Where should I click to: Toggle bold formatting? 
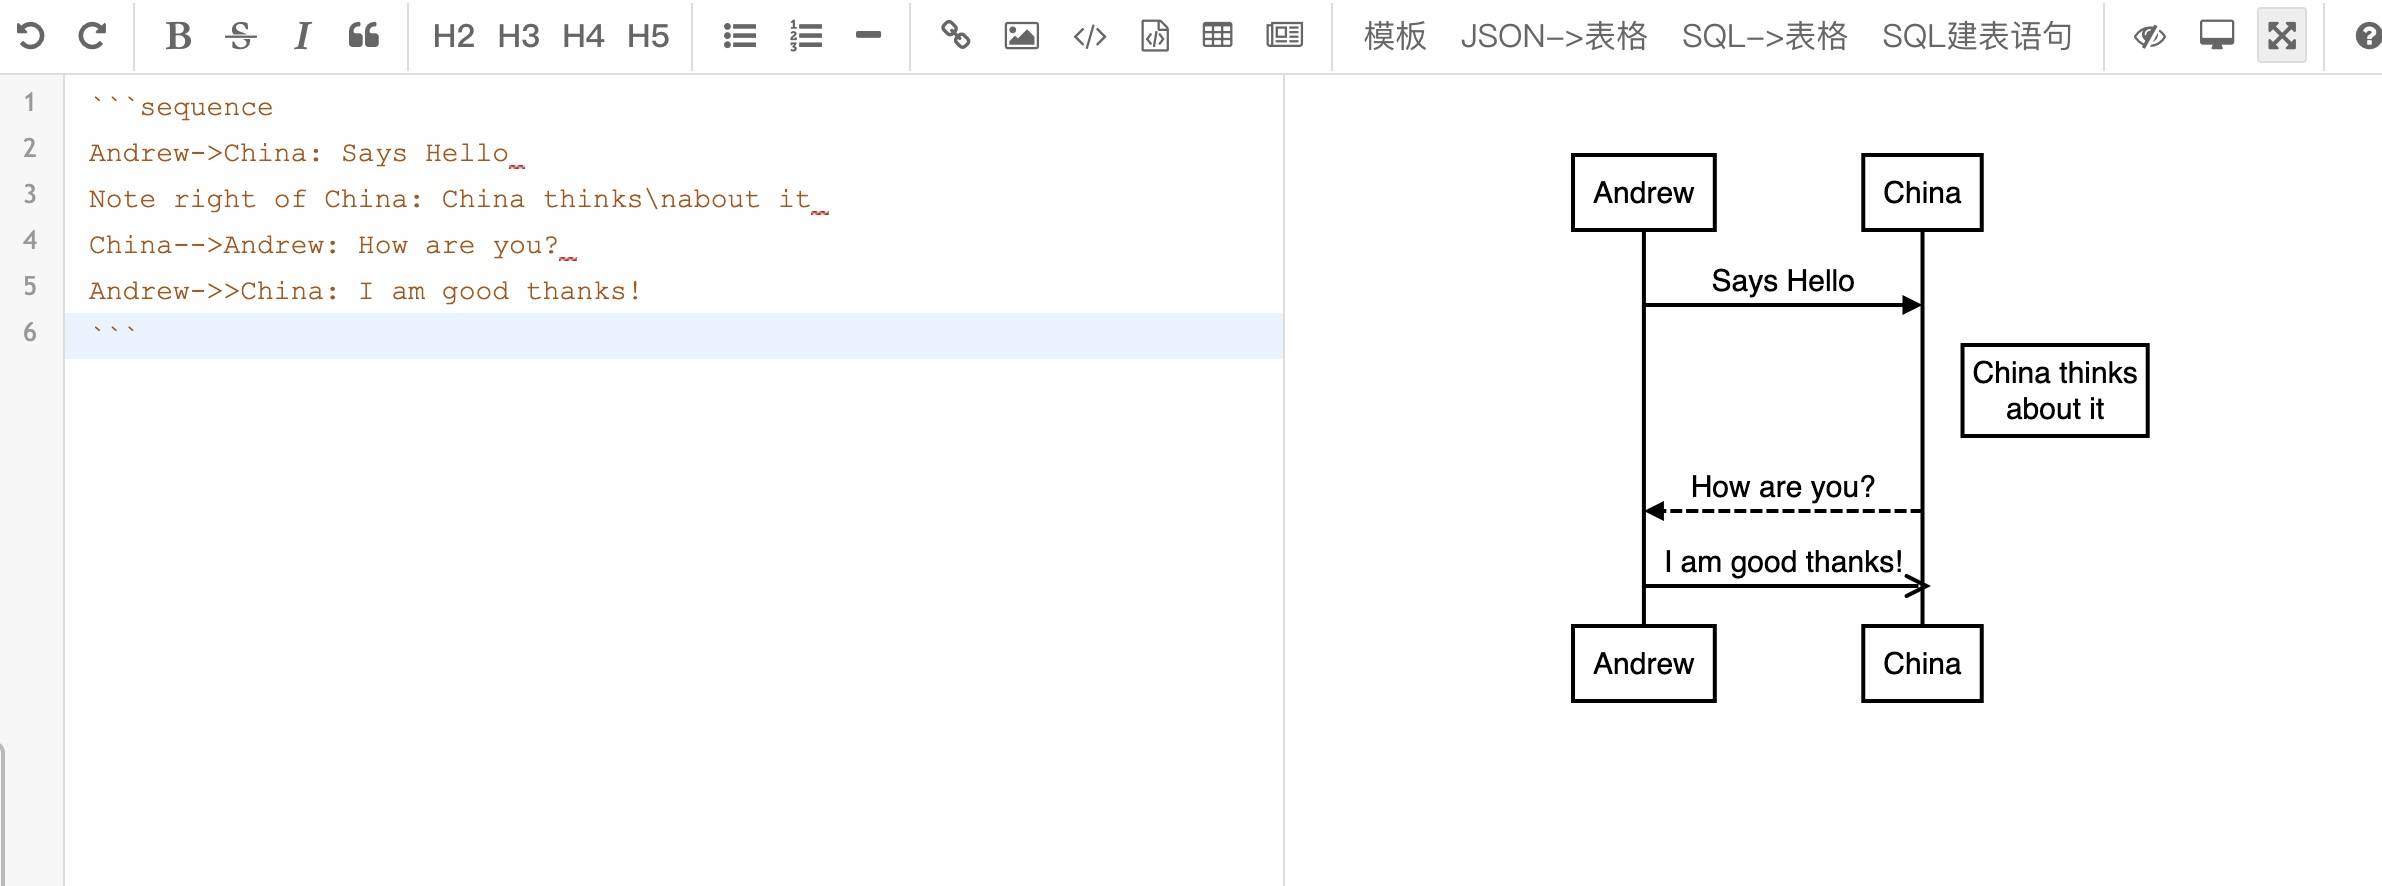point(178,36)
